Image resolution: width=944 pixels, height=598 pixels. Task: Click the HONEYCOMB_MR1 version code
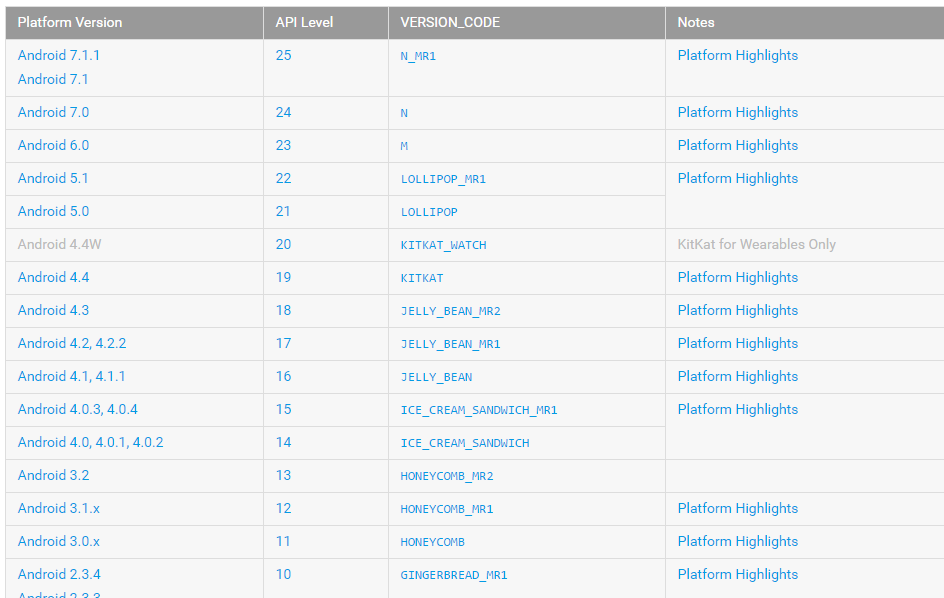(x=447, y=509)
